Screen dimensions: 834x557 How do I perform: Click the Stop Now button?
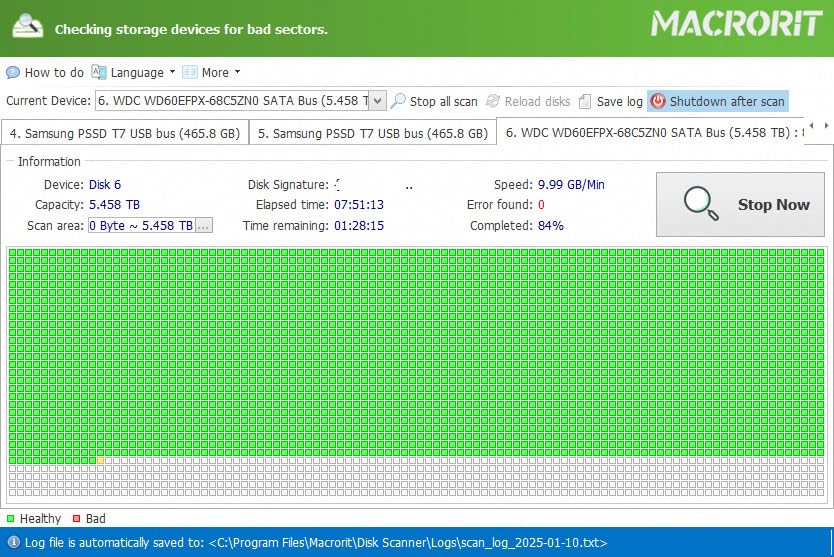click(740, 204)
